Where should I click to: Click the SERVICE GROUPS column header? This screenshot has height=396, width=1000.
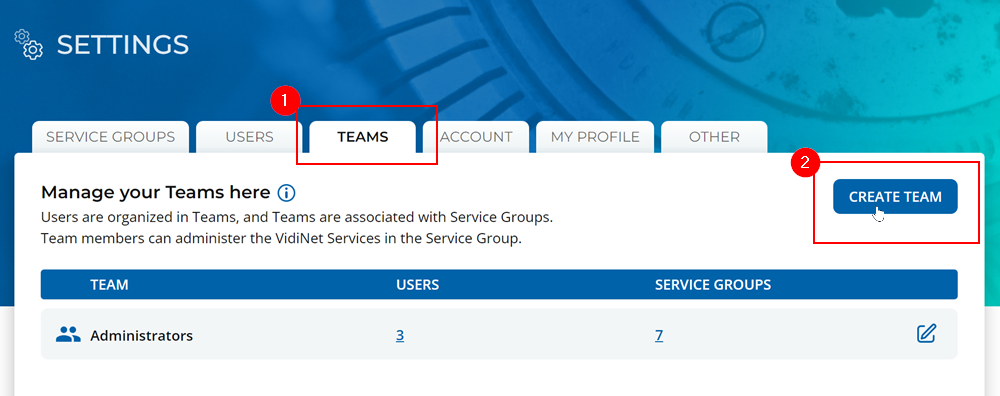[x=713, y=284]
